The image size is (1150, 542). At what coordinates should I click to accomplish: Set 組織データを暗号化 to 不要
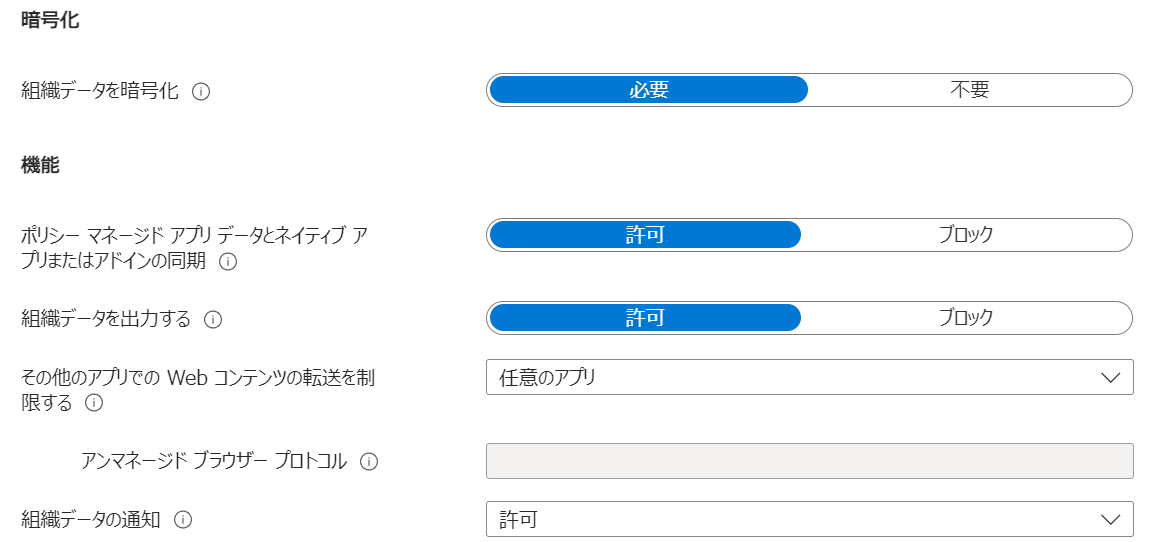[970, 90]
